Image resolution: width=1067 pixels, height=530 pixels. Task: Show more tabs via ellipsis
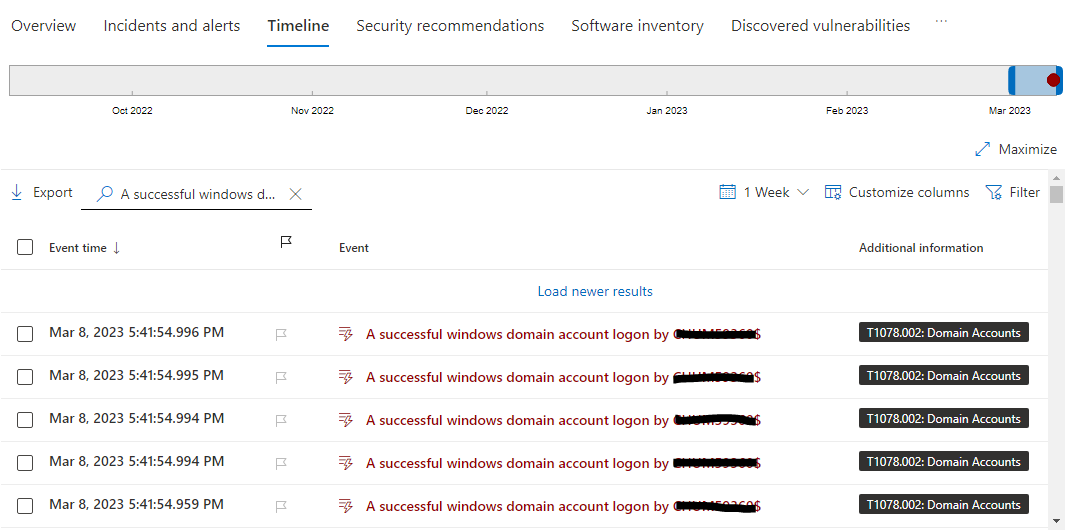point(941,22)
